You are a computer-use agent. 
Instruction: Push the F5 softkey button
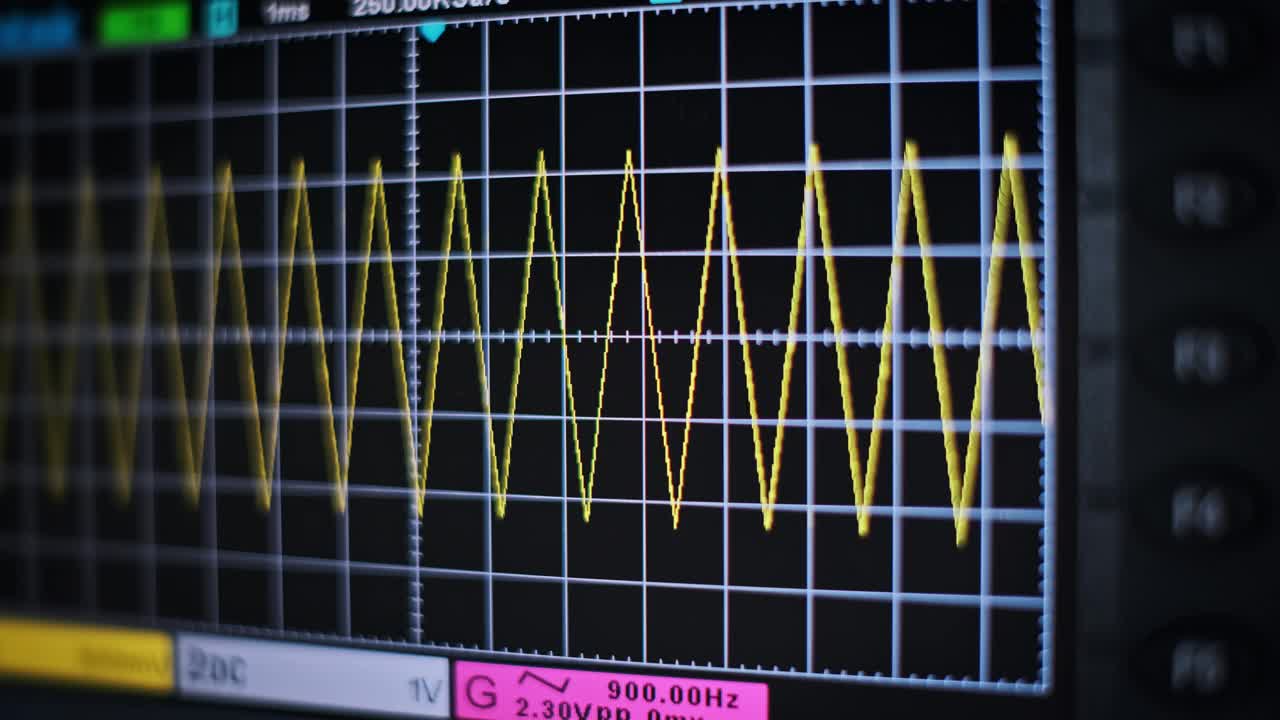[1201, 665]
